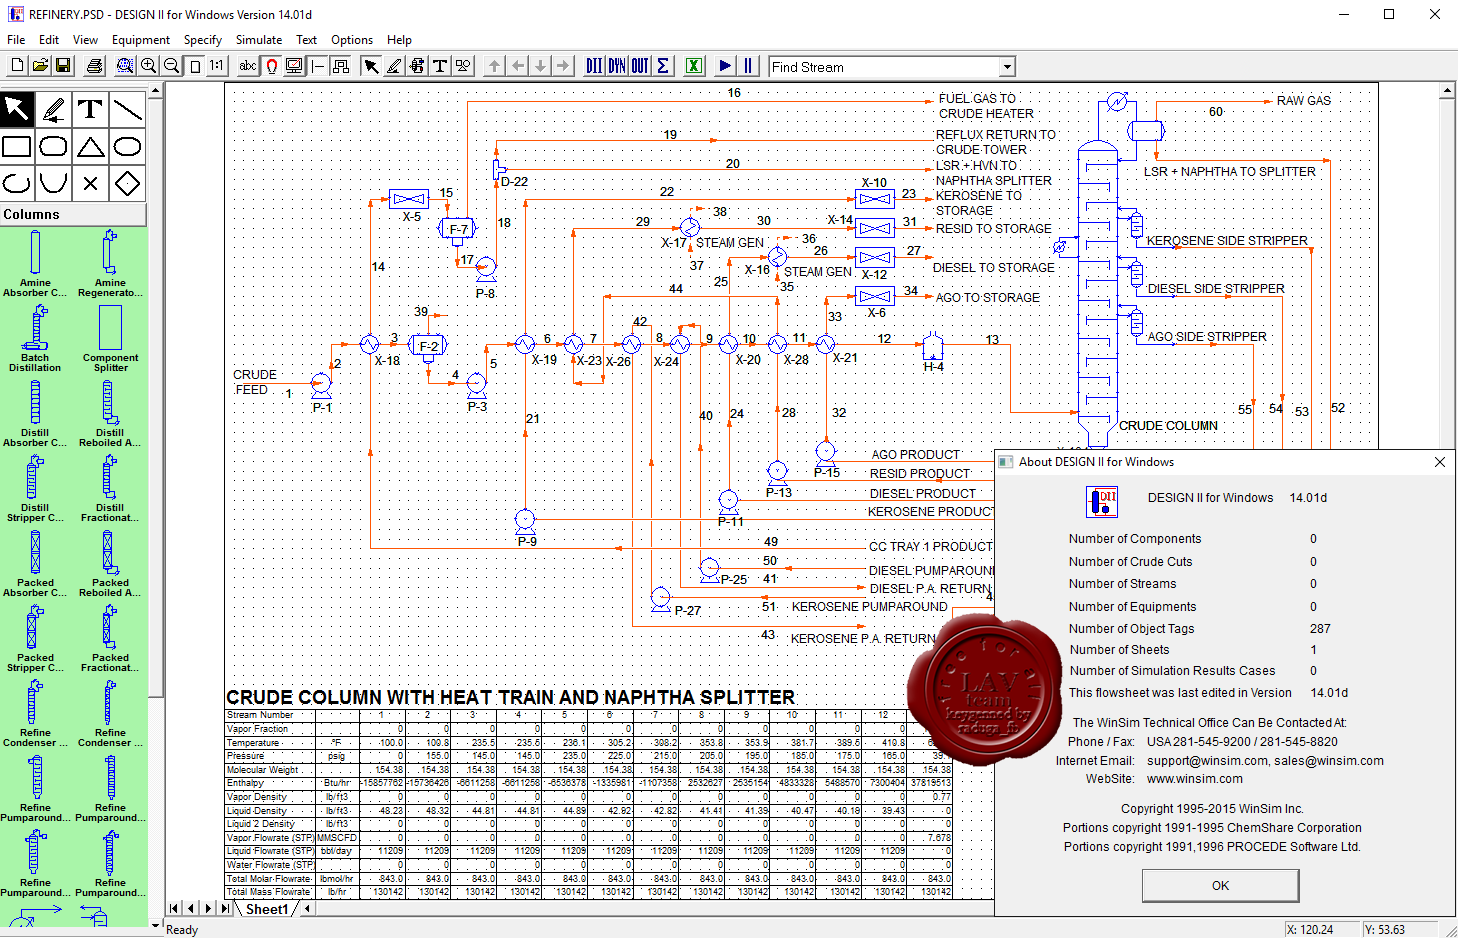Select the bold T text tool in toolbar
The image size is (1458, 938).
point(440,66)
